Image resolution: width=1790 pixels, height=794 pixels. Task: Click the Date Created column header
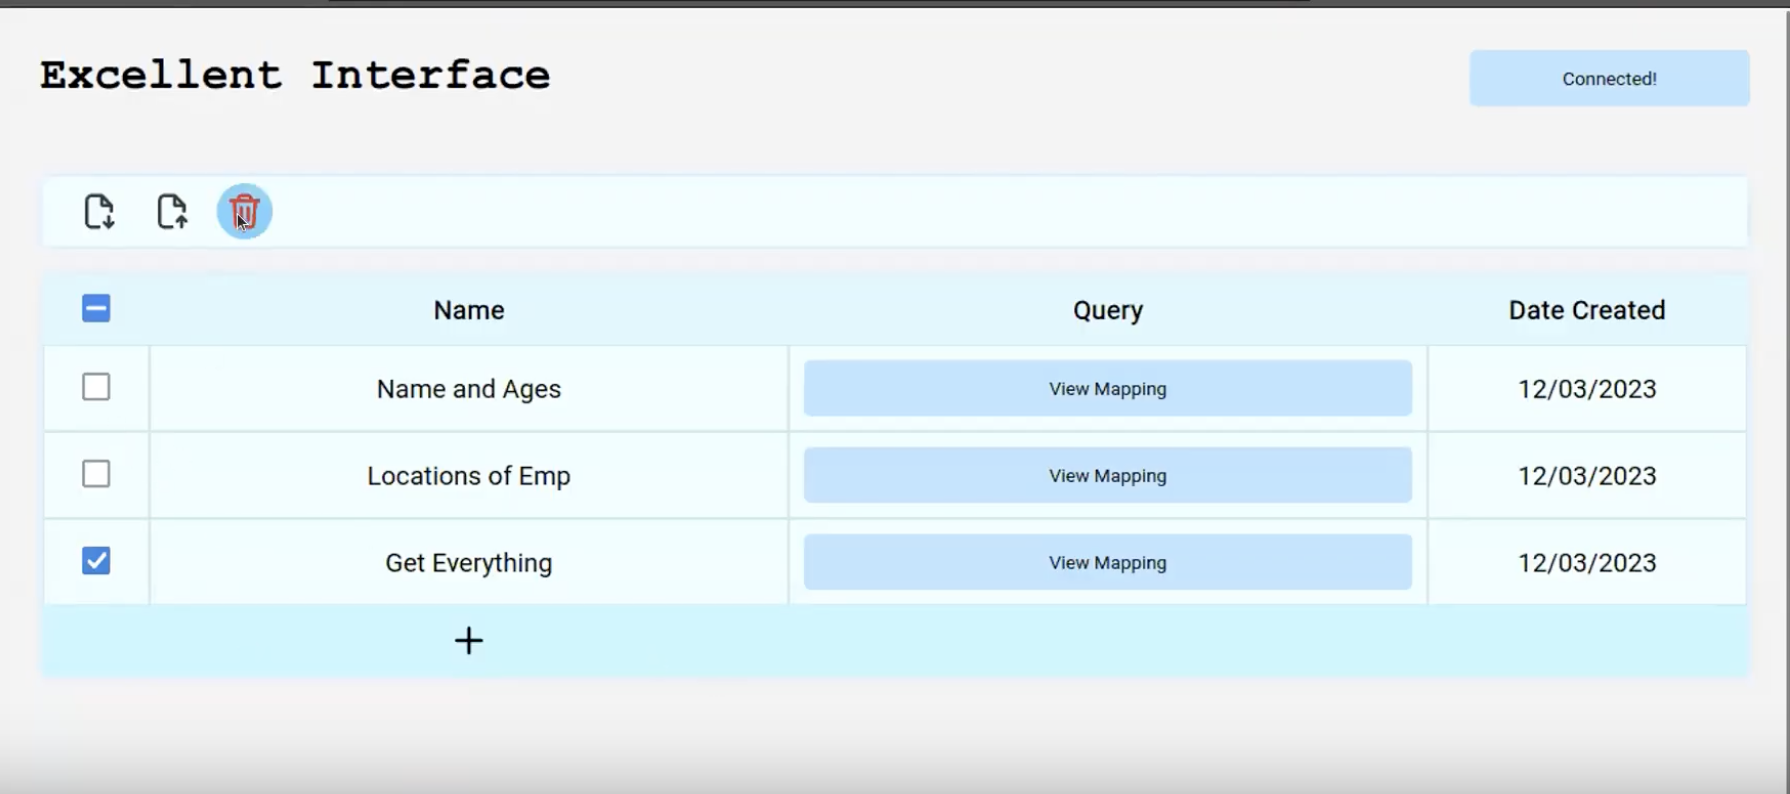click(x=1586, y=310)
